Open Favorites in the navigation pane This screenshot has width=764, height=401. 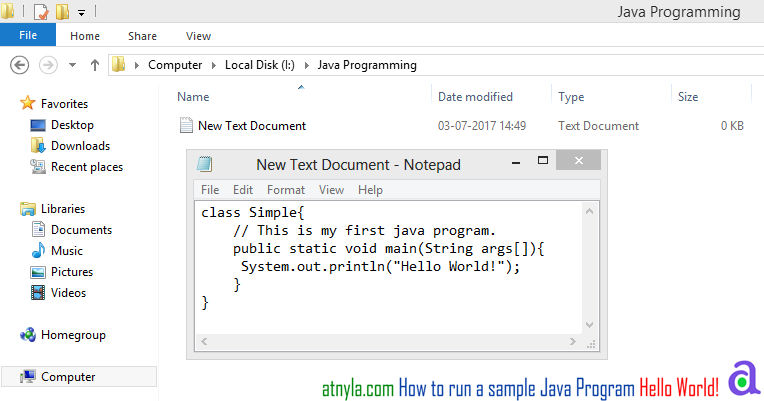point(64,104)
